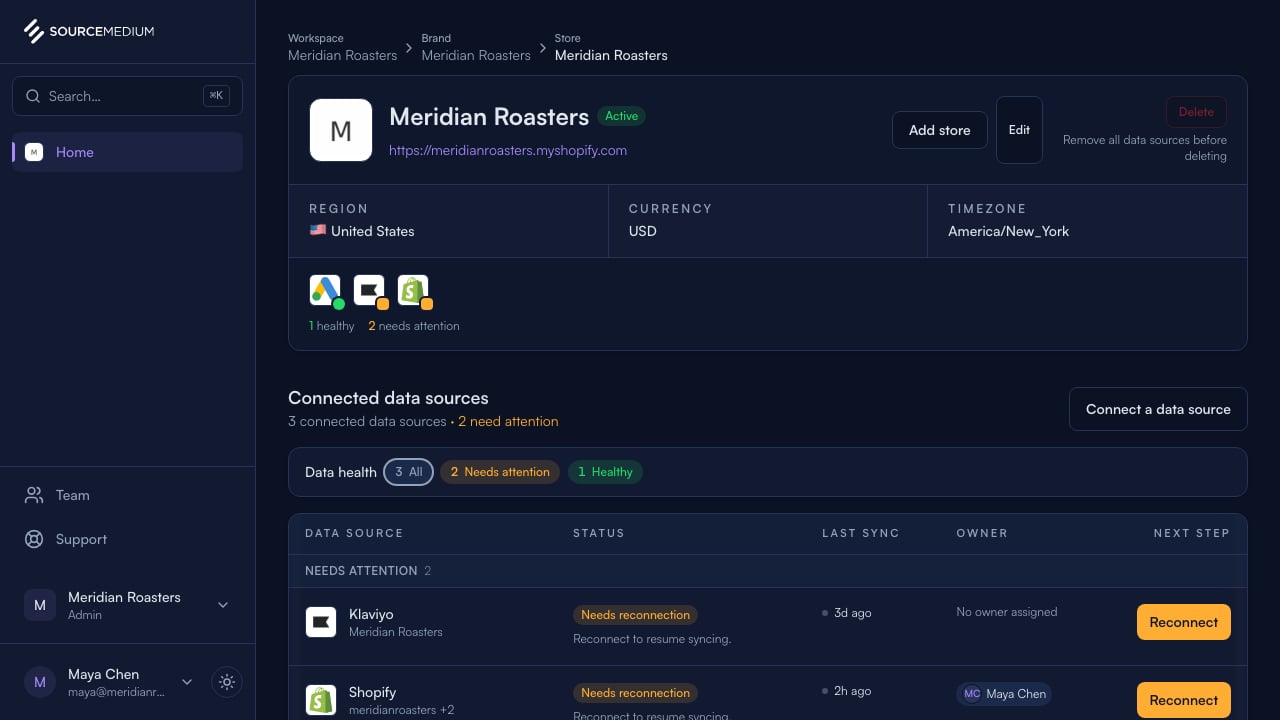Open the Support page
The image size is (1280, 720).
point(127,539)
